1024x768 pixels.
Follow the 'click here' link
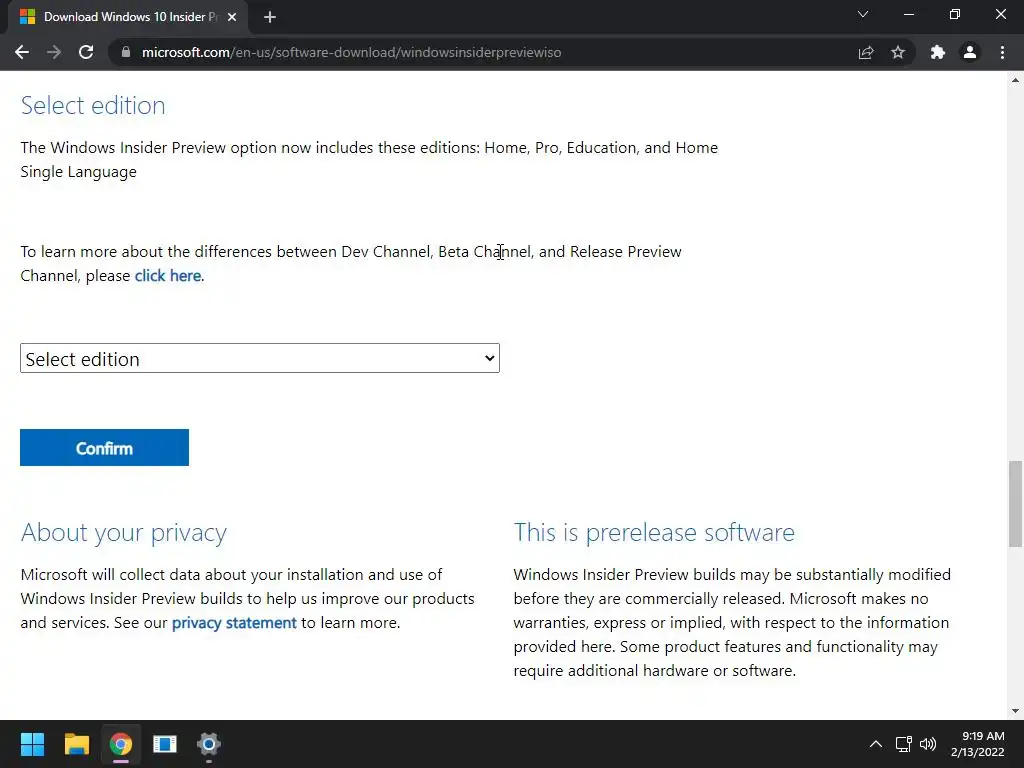click(x=168, y=276)
